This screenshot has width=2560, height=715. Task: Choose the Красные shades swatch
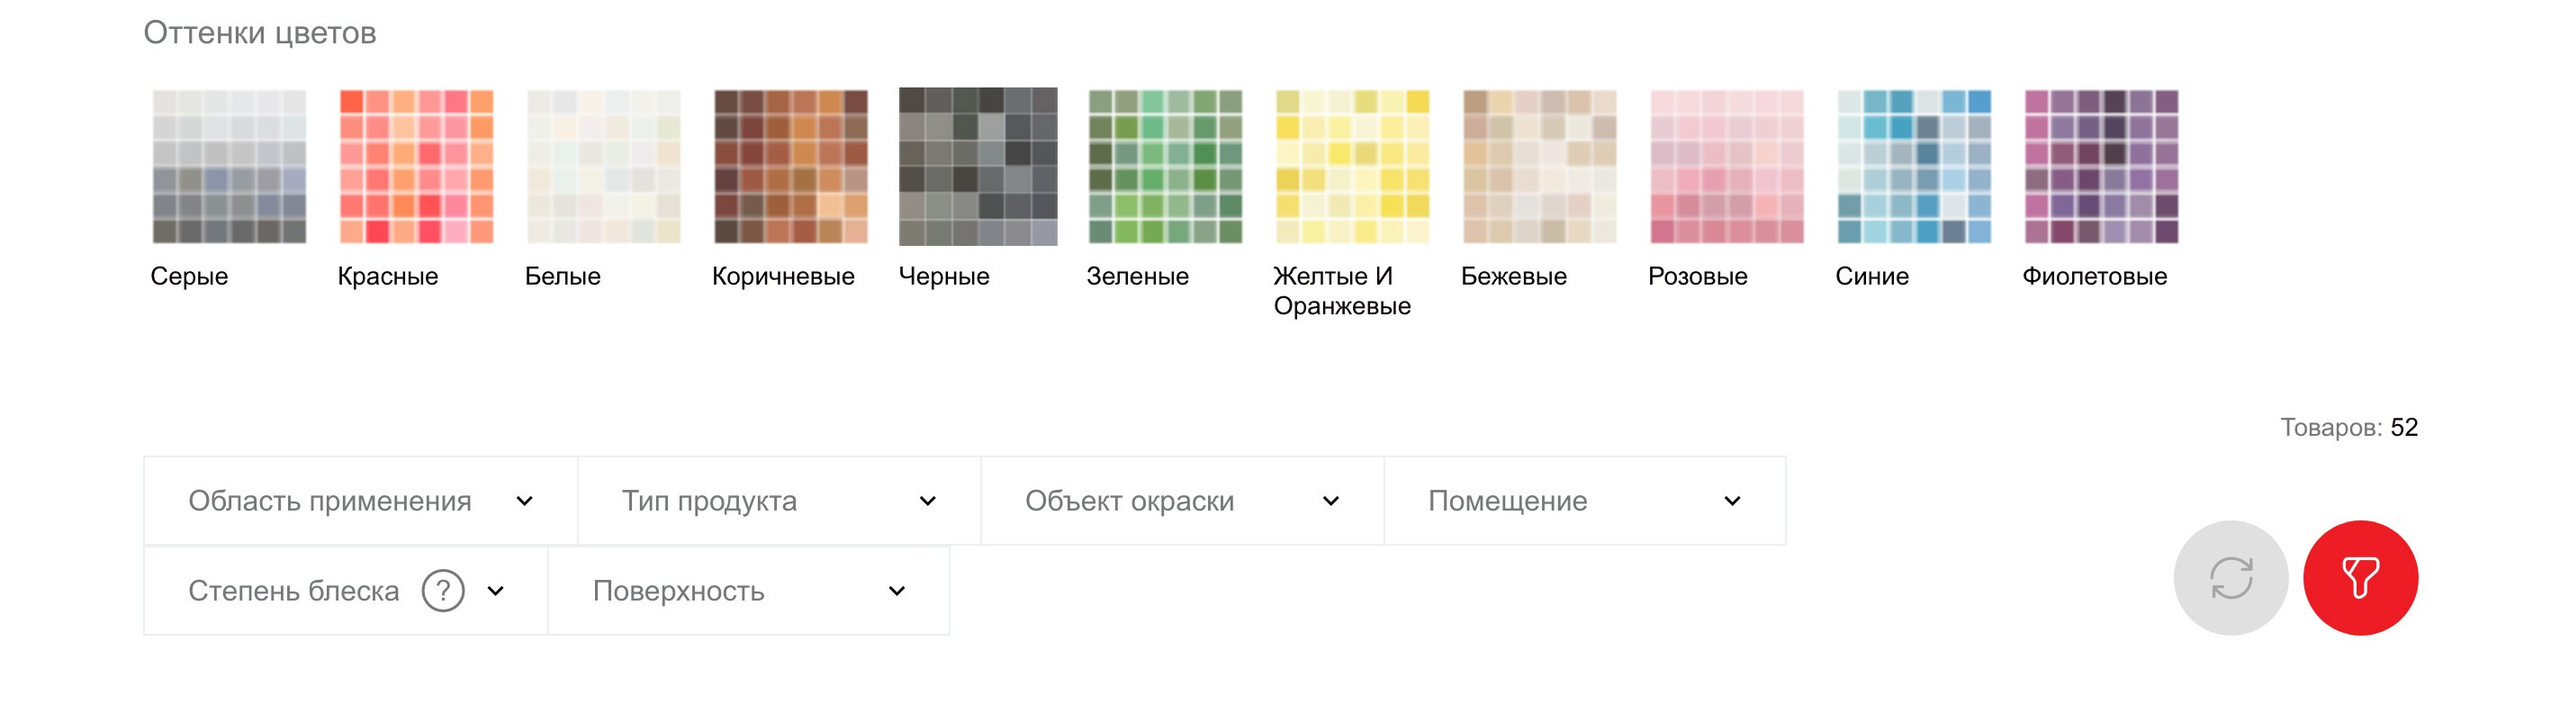pyautogui.click(x=416, y=166)
